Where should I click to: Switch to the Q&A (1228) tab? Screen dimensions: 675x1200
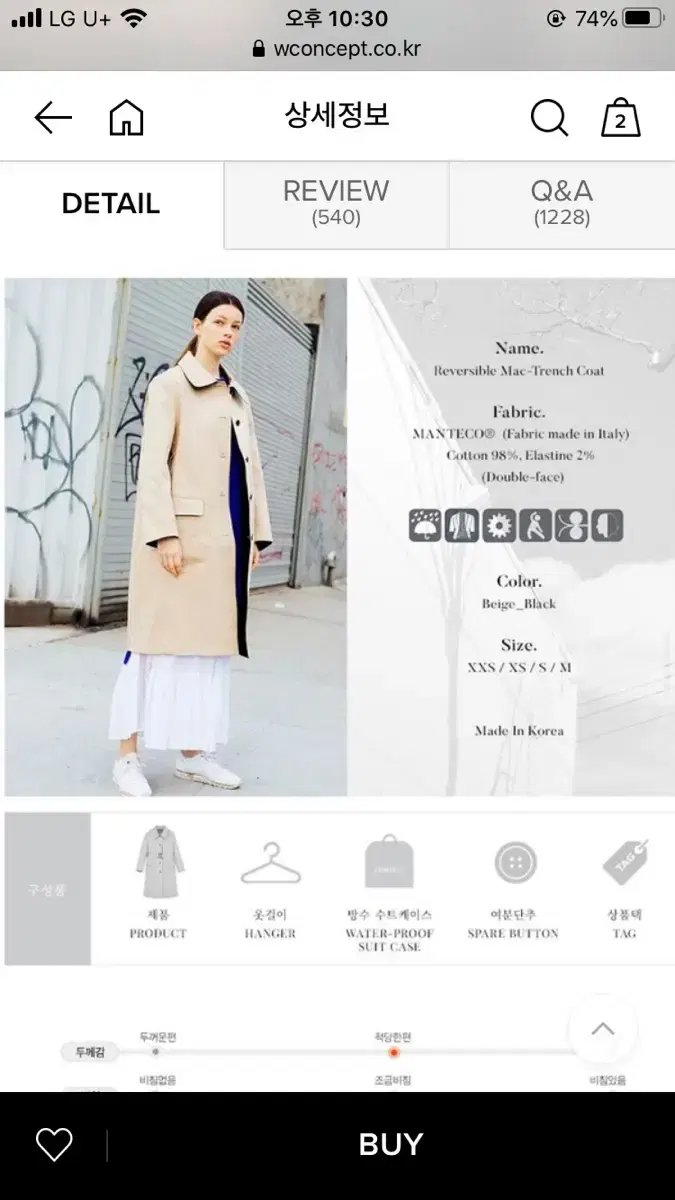click(x=562, y=204)
